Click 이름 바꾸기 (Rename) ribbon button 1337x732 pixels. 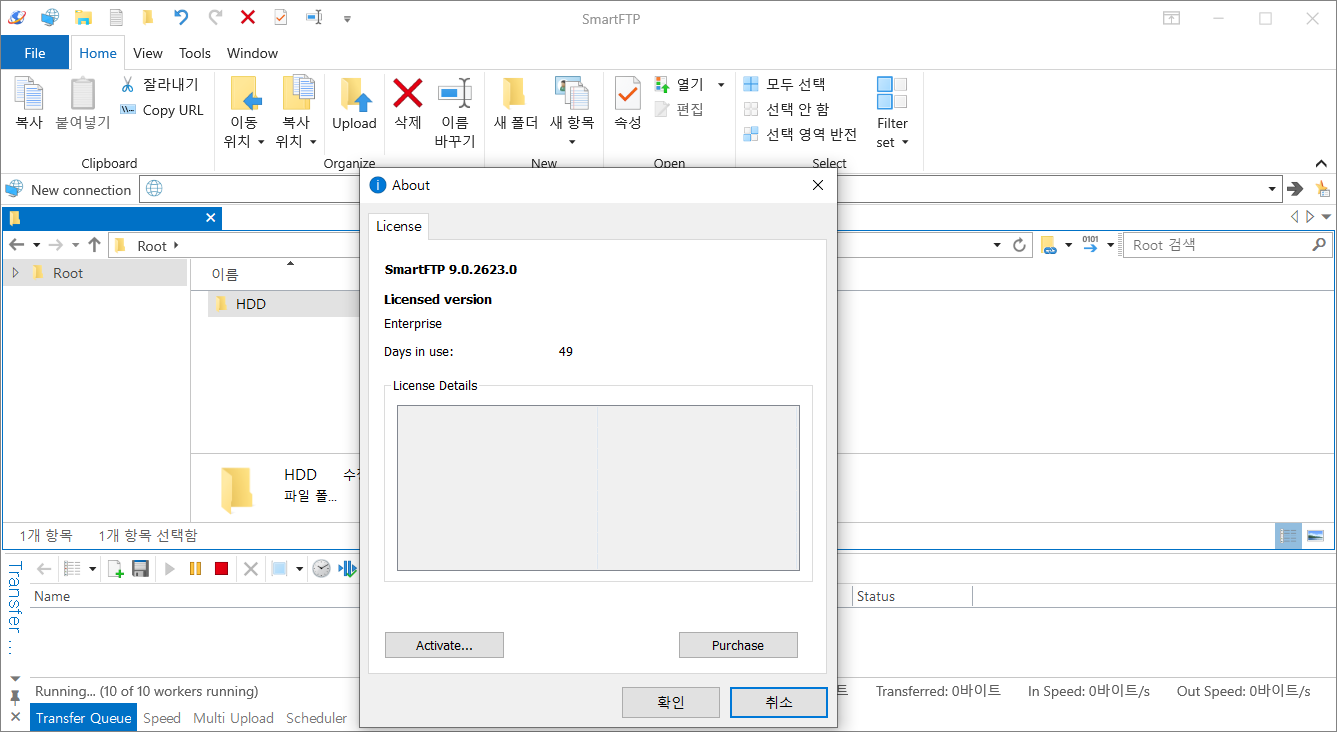point(455,113)
